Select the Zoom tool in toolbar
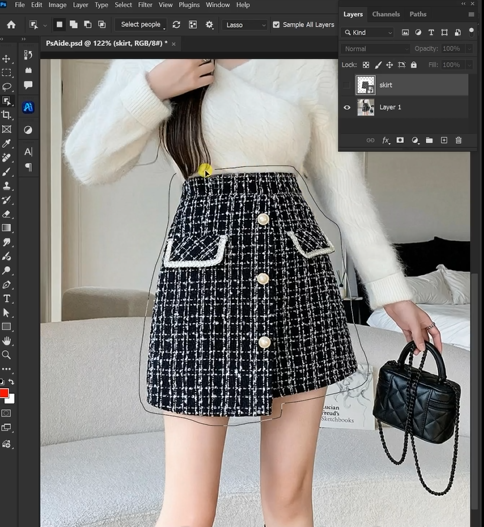 (x=6, y=355)
